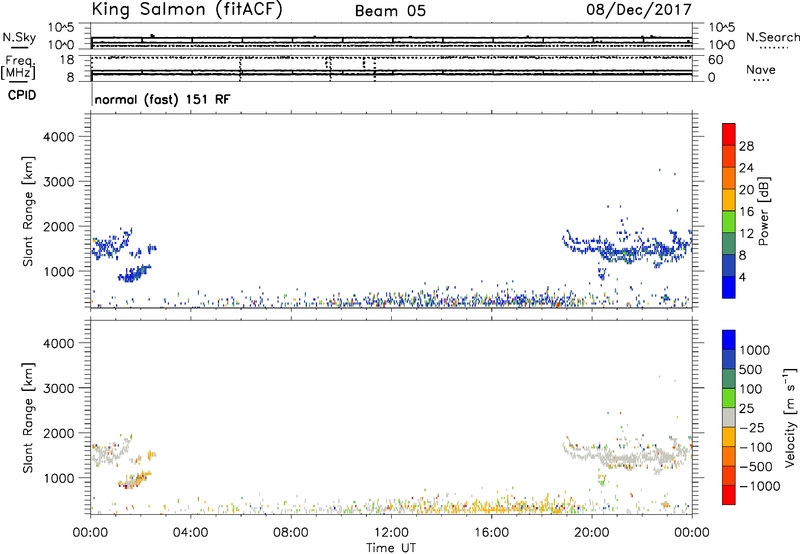The width and height of the screenshot is (800, 554).
Task: Click the bright blue bottom power colorbar segment
Action: pyautogui.click(x=729, y=287)
